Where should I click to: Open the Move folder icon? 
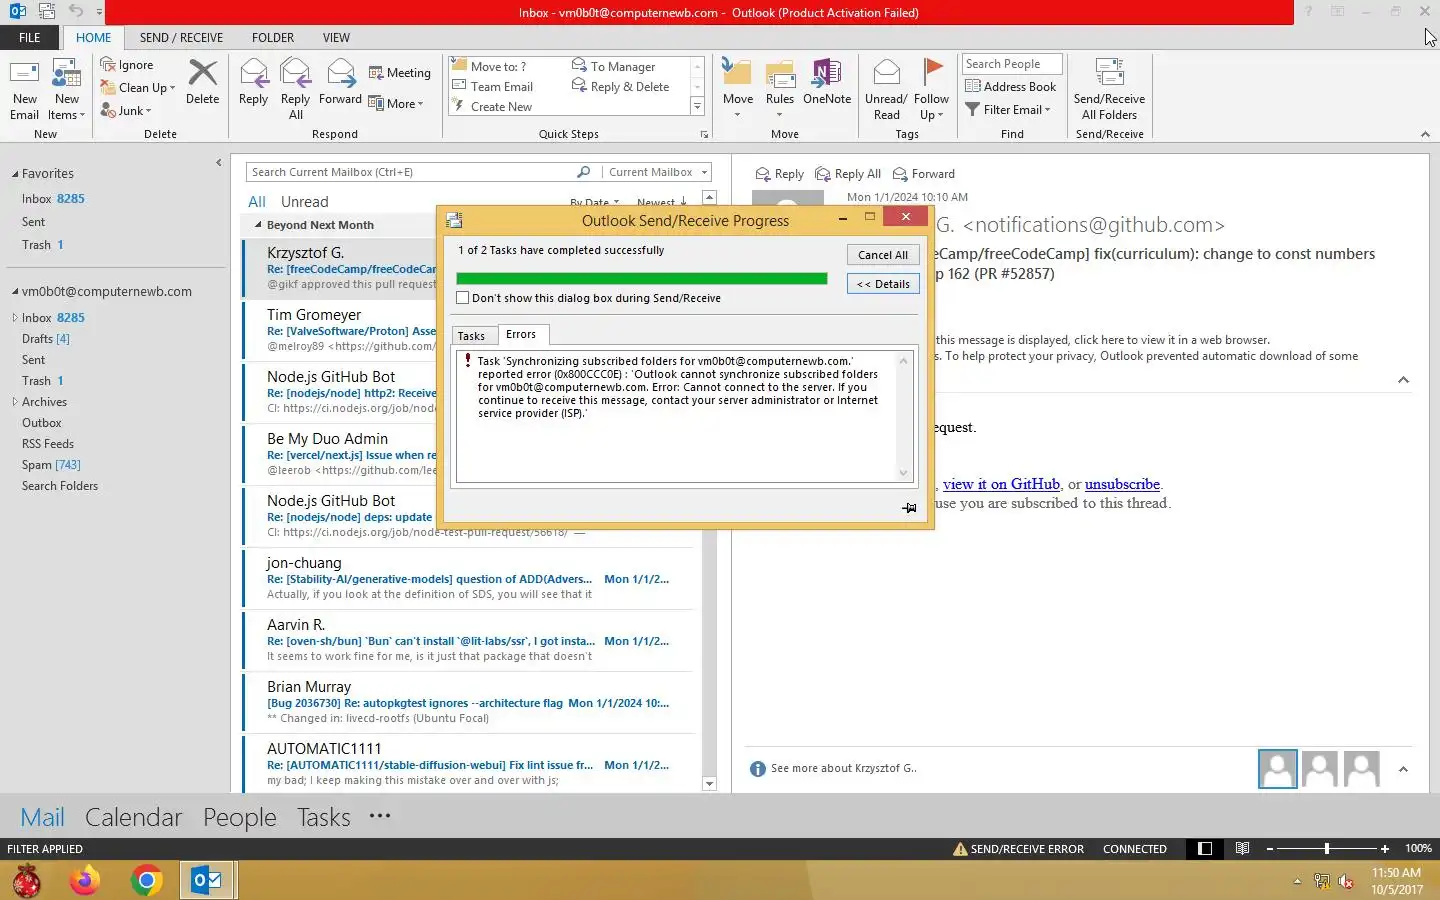(x=737, y=73)
